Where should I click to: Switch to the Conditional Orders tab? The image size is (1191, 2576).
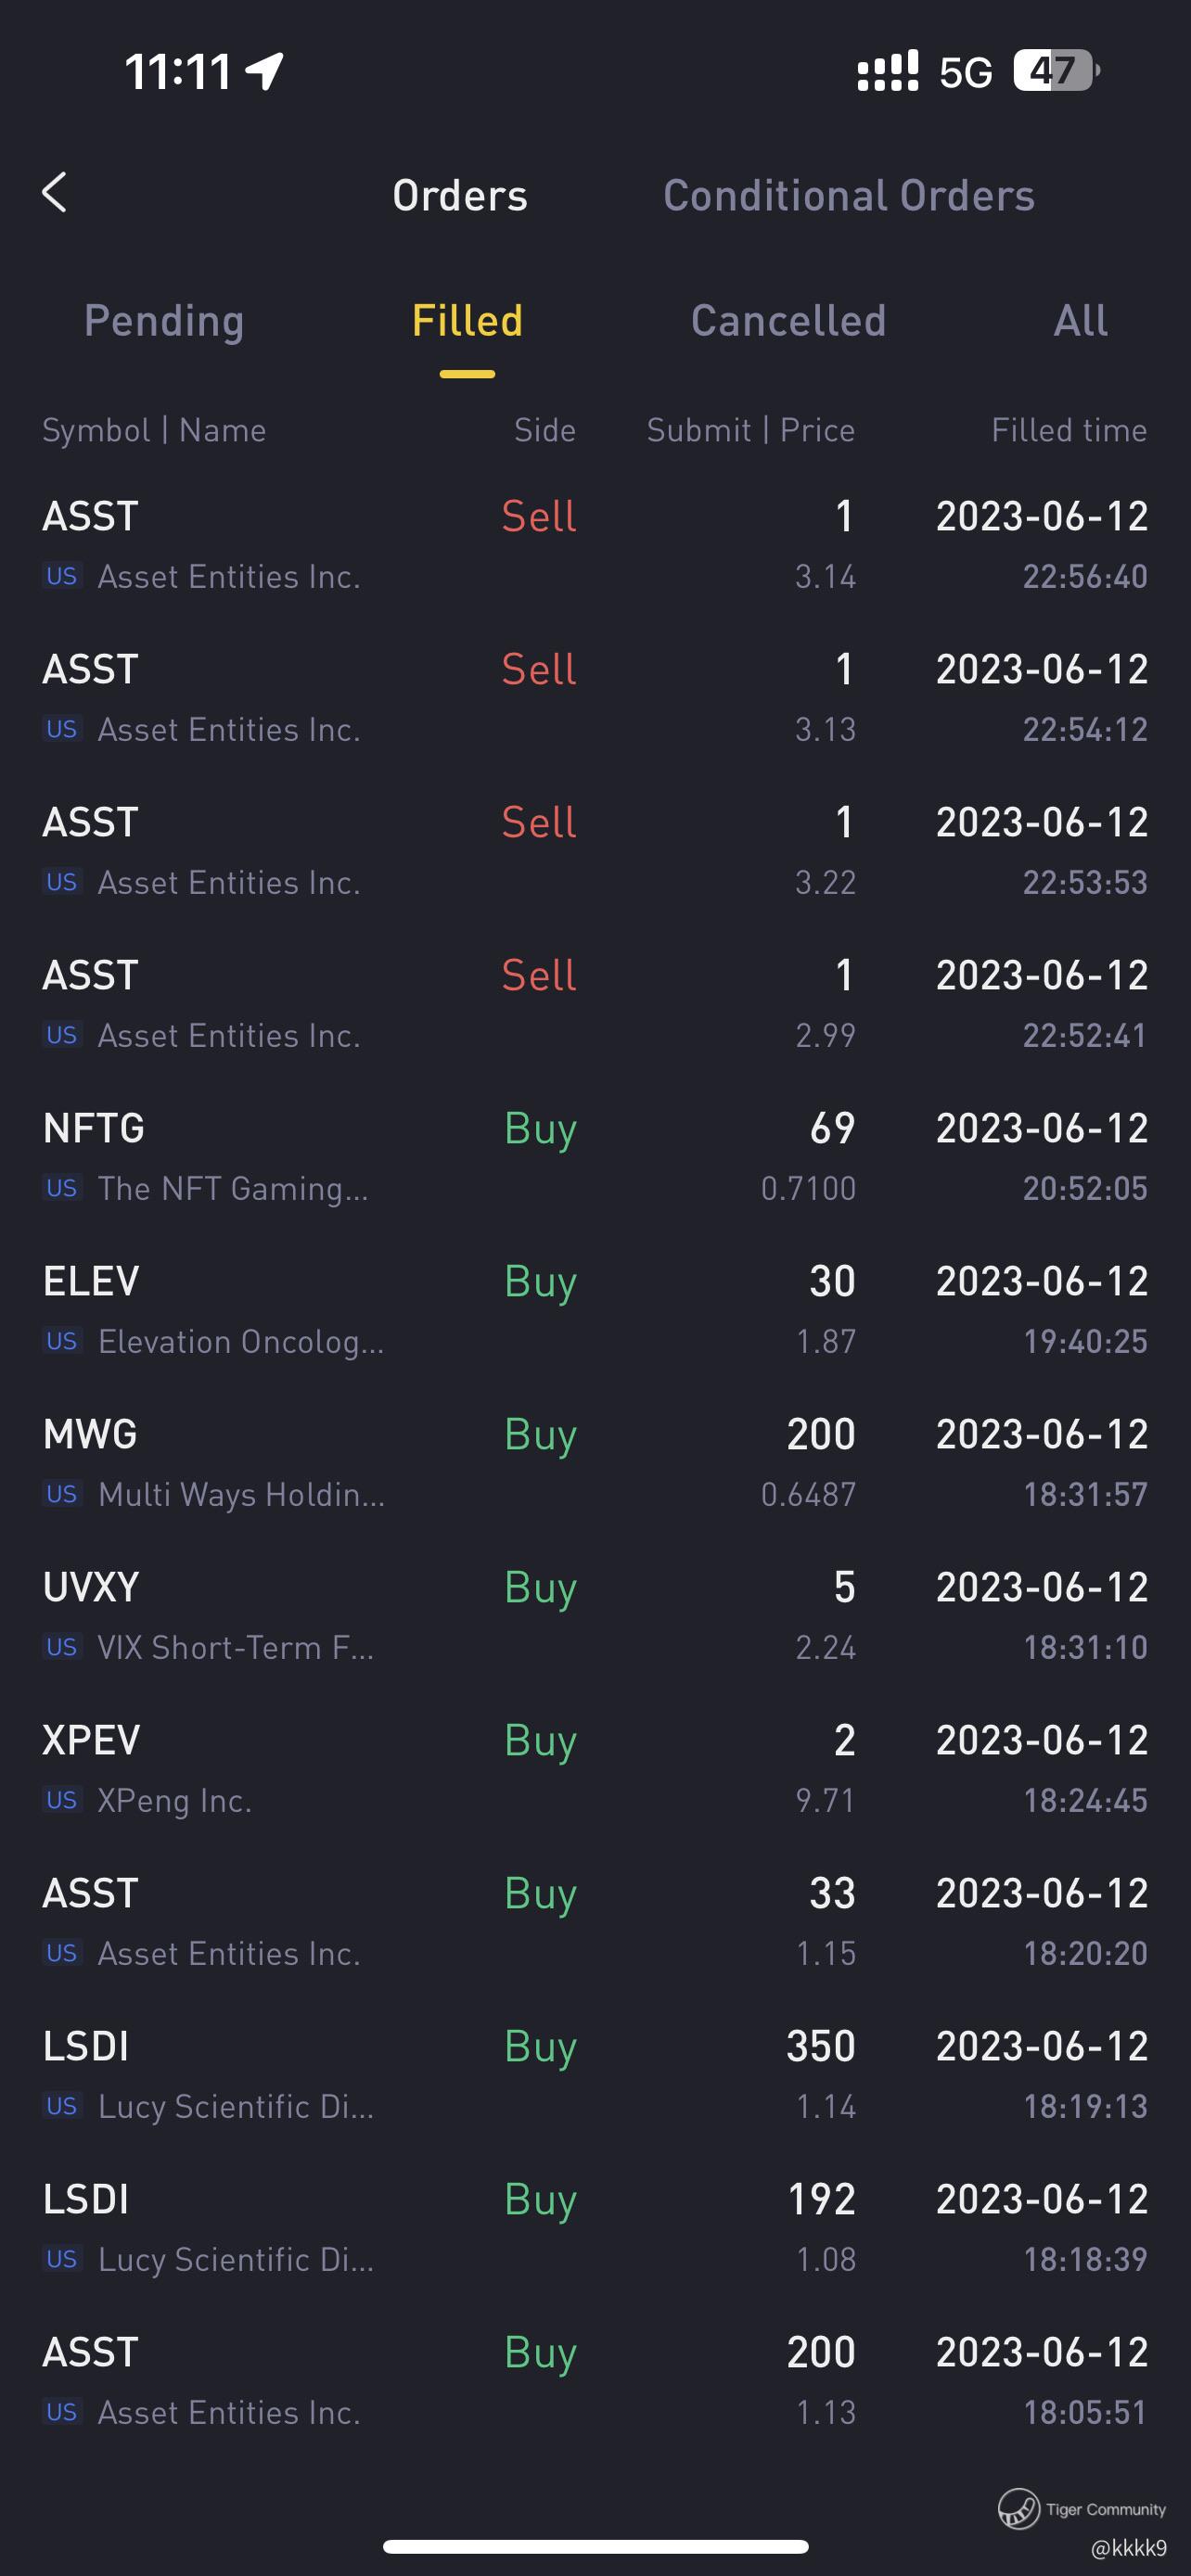[x=848, y=195]
